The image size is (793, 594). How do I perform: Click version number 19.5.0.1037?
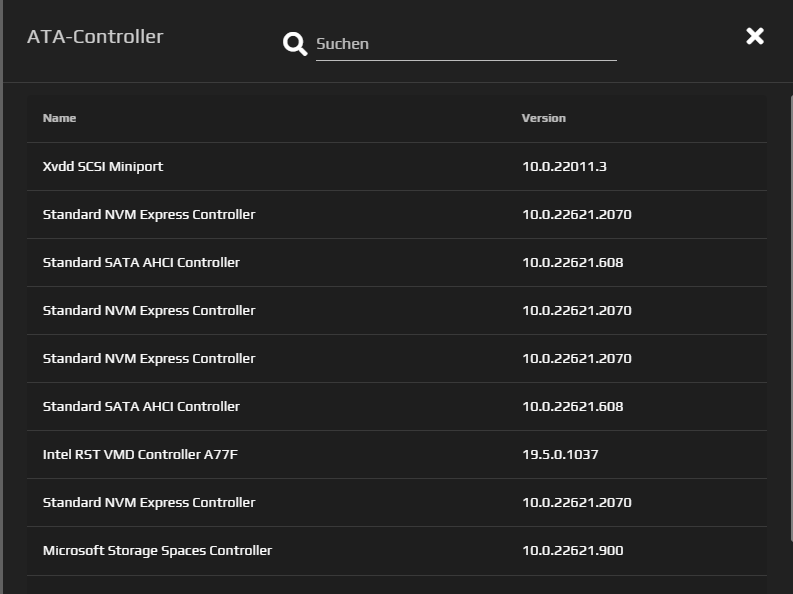coord(560,454)
